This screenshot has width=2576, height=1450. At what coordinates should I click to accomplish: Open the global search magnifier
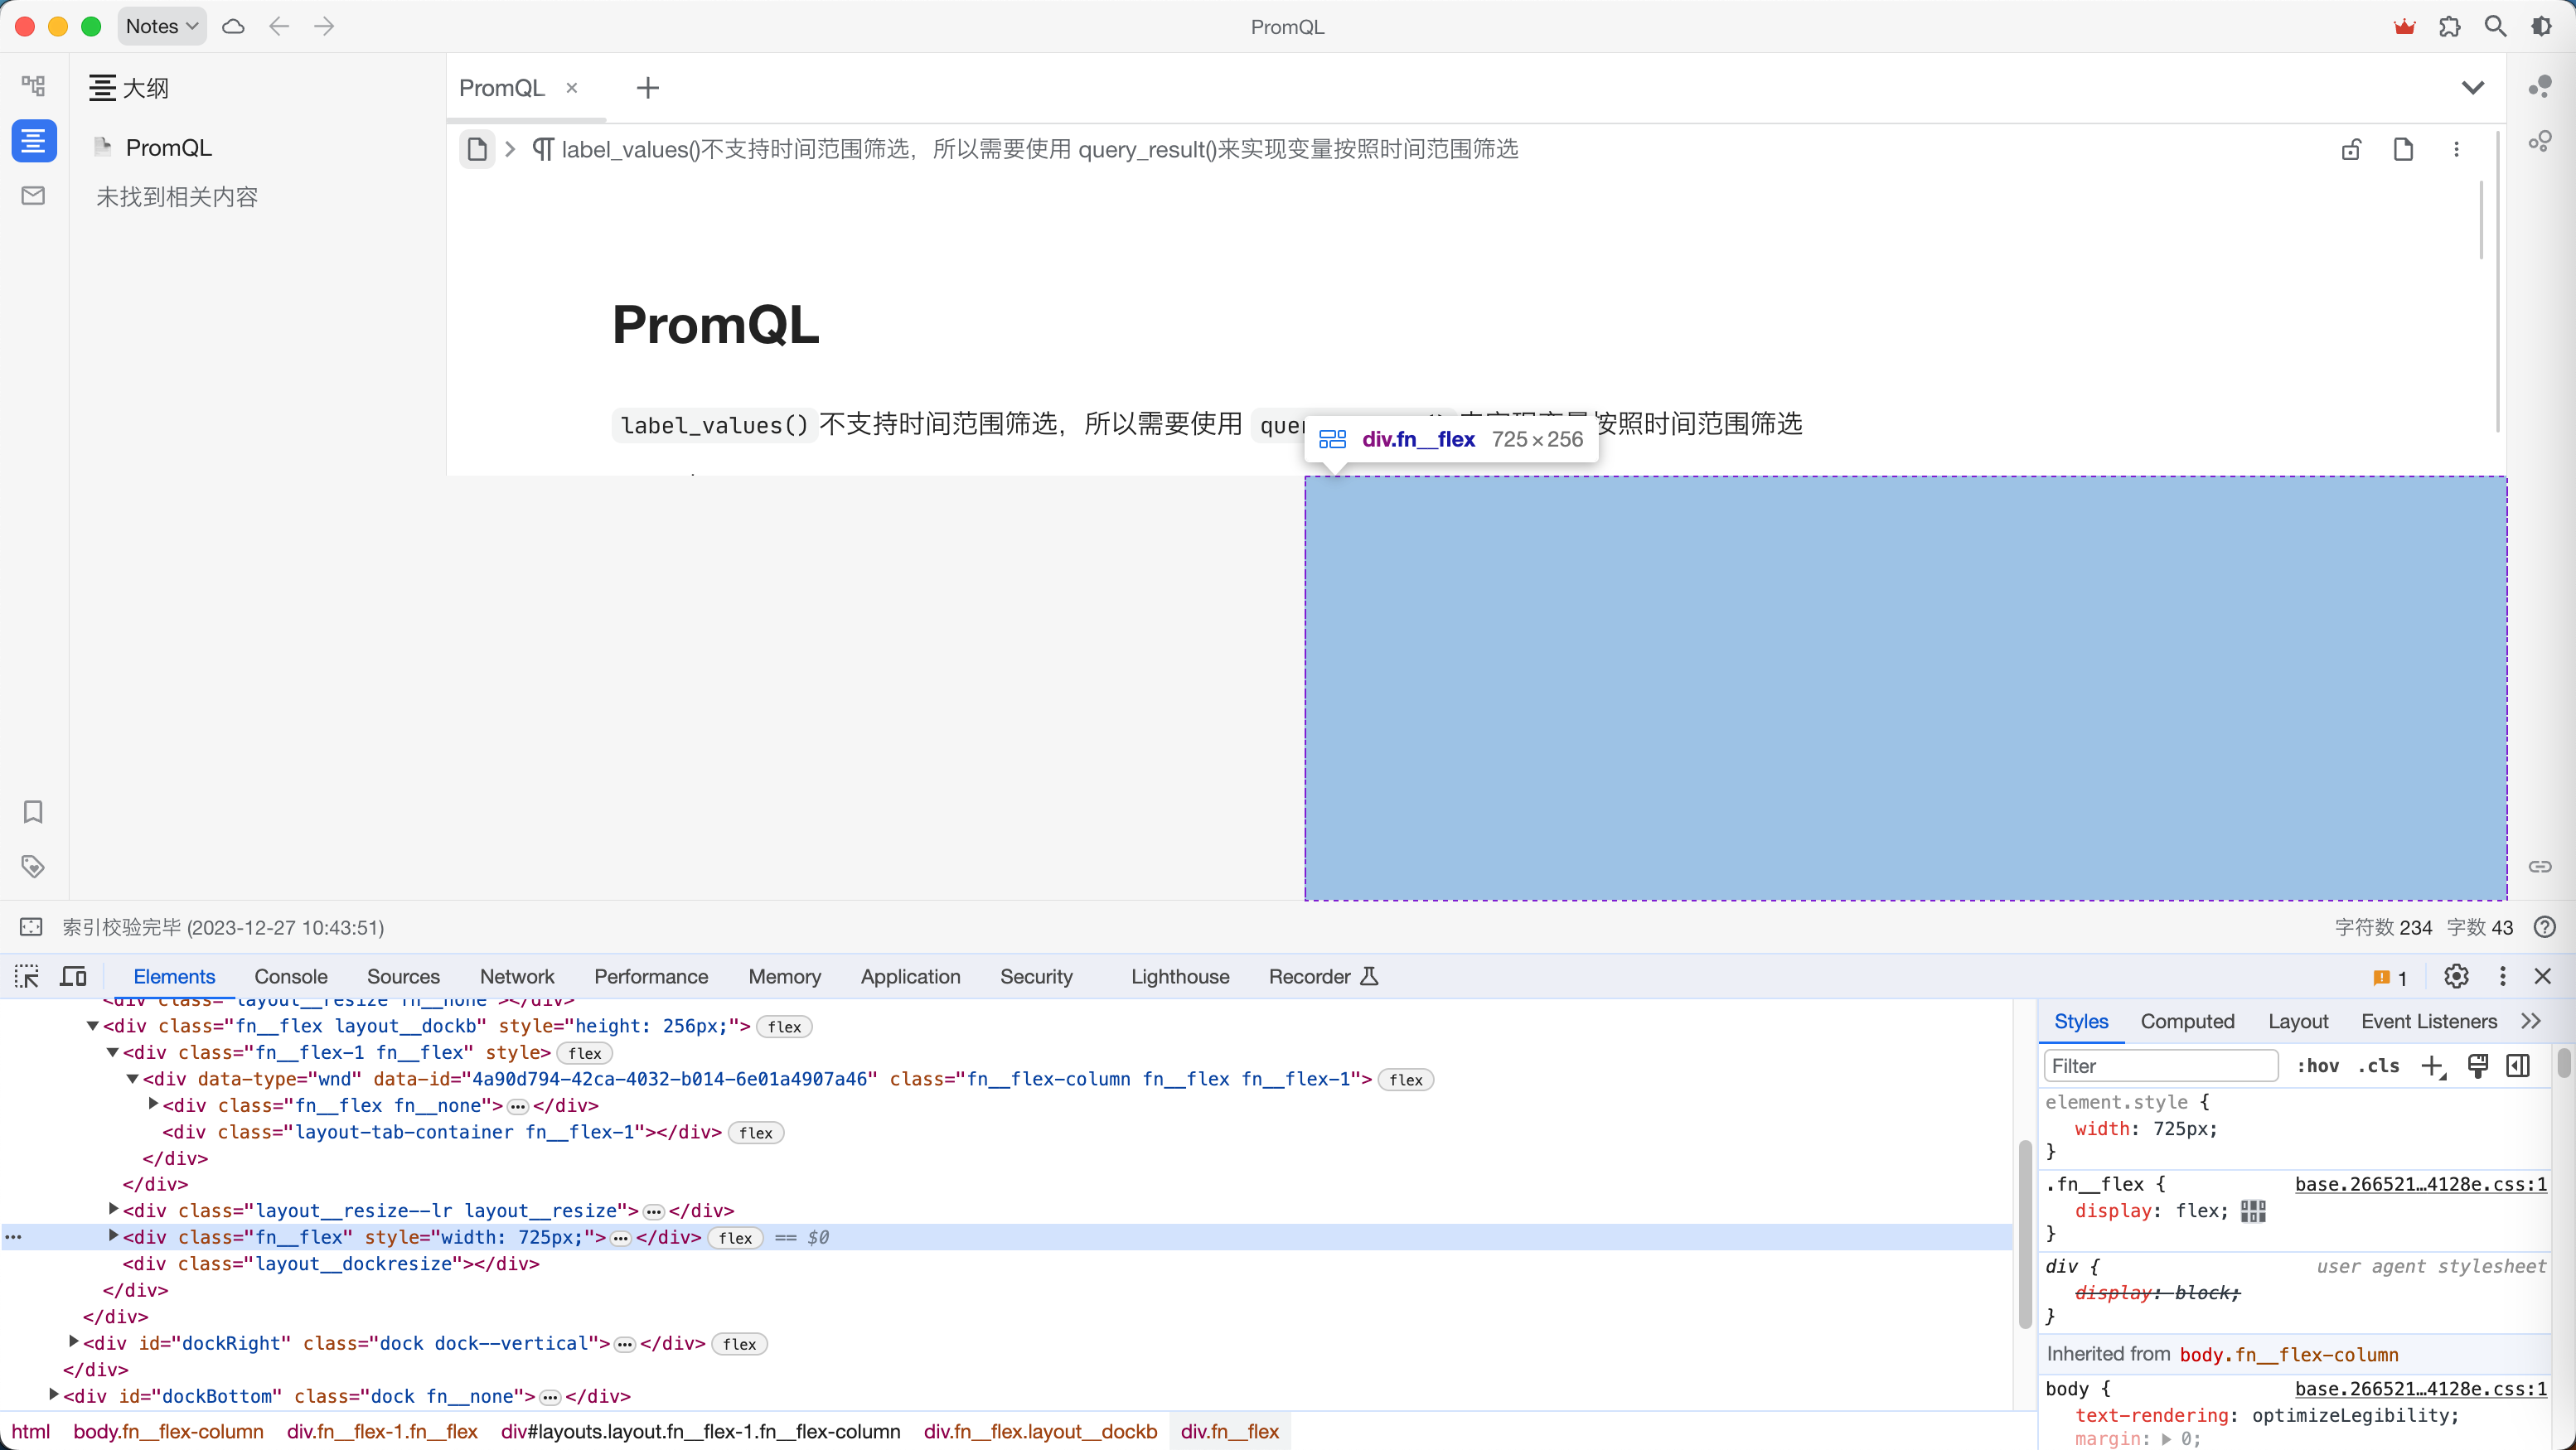[2495, 27]
